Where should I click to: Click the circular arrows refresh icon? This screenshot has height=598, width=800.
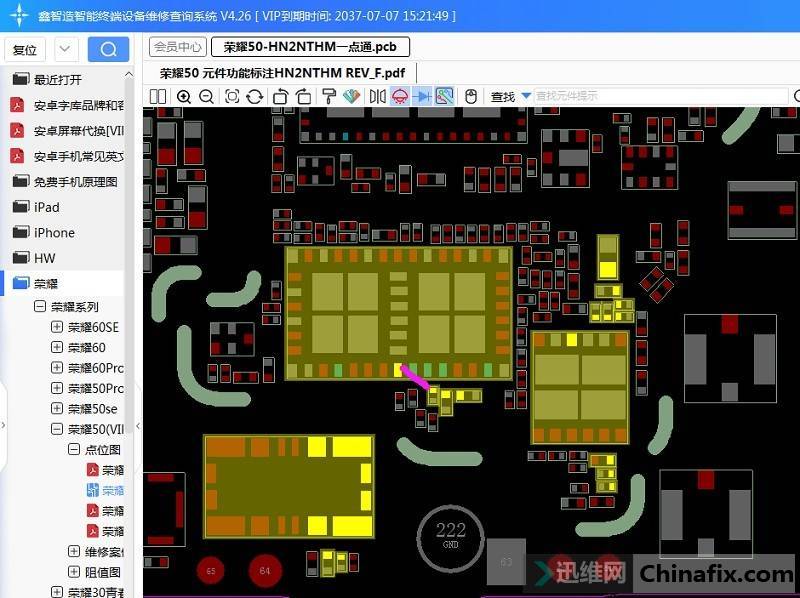coord(255,96)
